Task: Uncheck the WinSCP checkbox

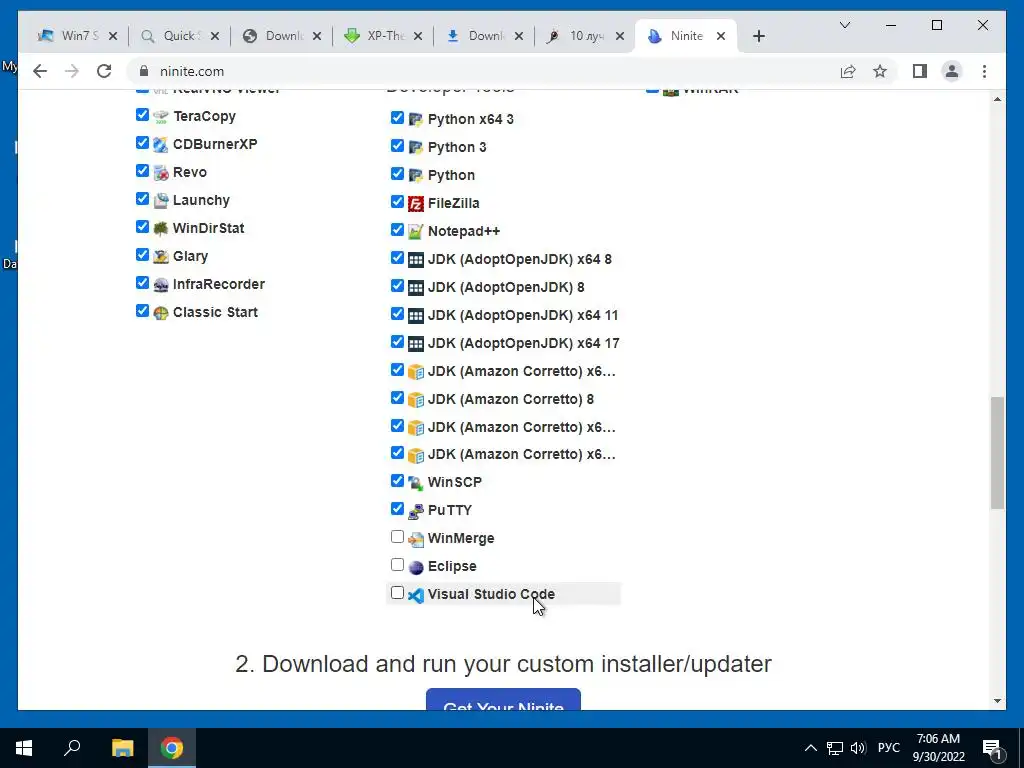Action: [x=397, y=481]
